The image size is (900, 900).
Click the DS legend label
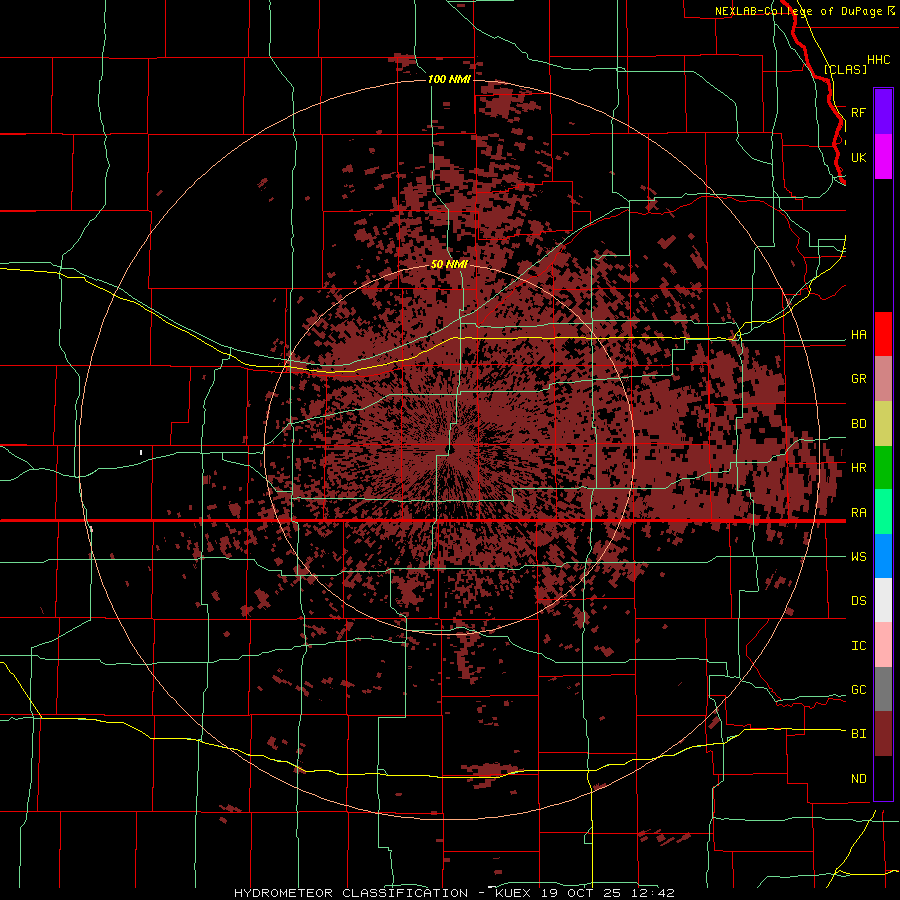858,600
